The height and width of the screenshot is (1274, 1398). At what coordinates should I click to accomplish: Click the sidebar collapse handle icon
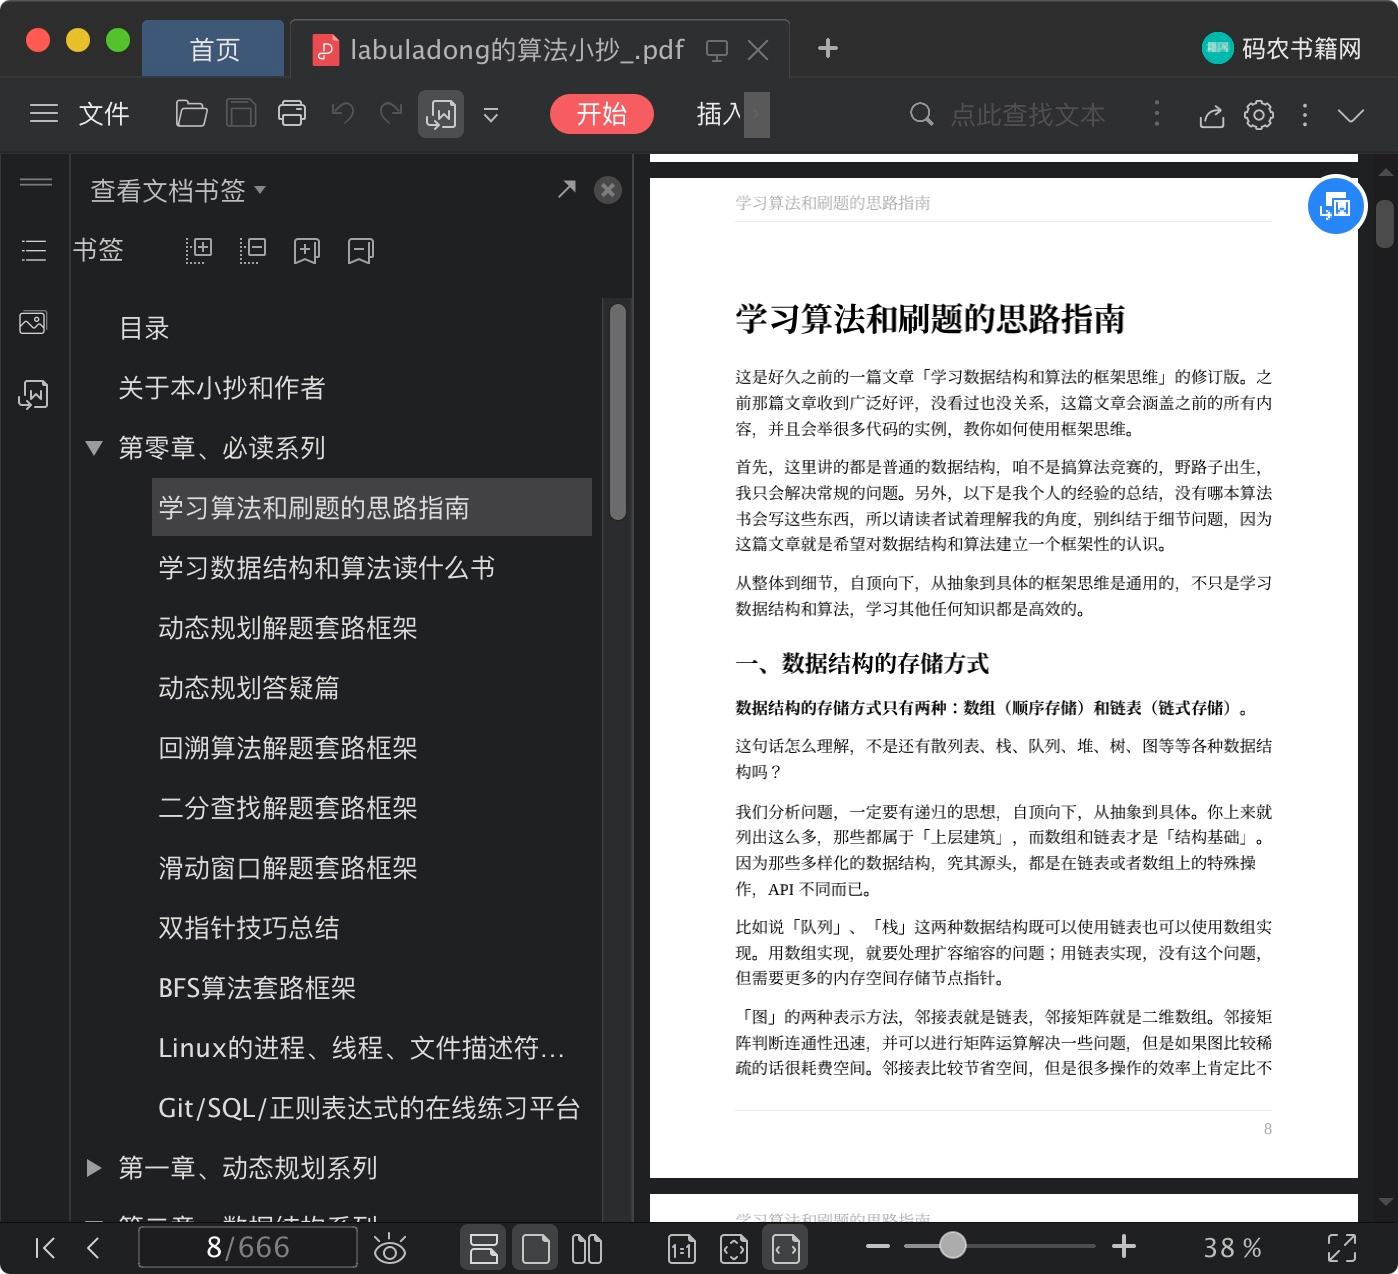[35, 182]
